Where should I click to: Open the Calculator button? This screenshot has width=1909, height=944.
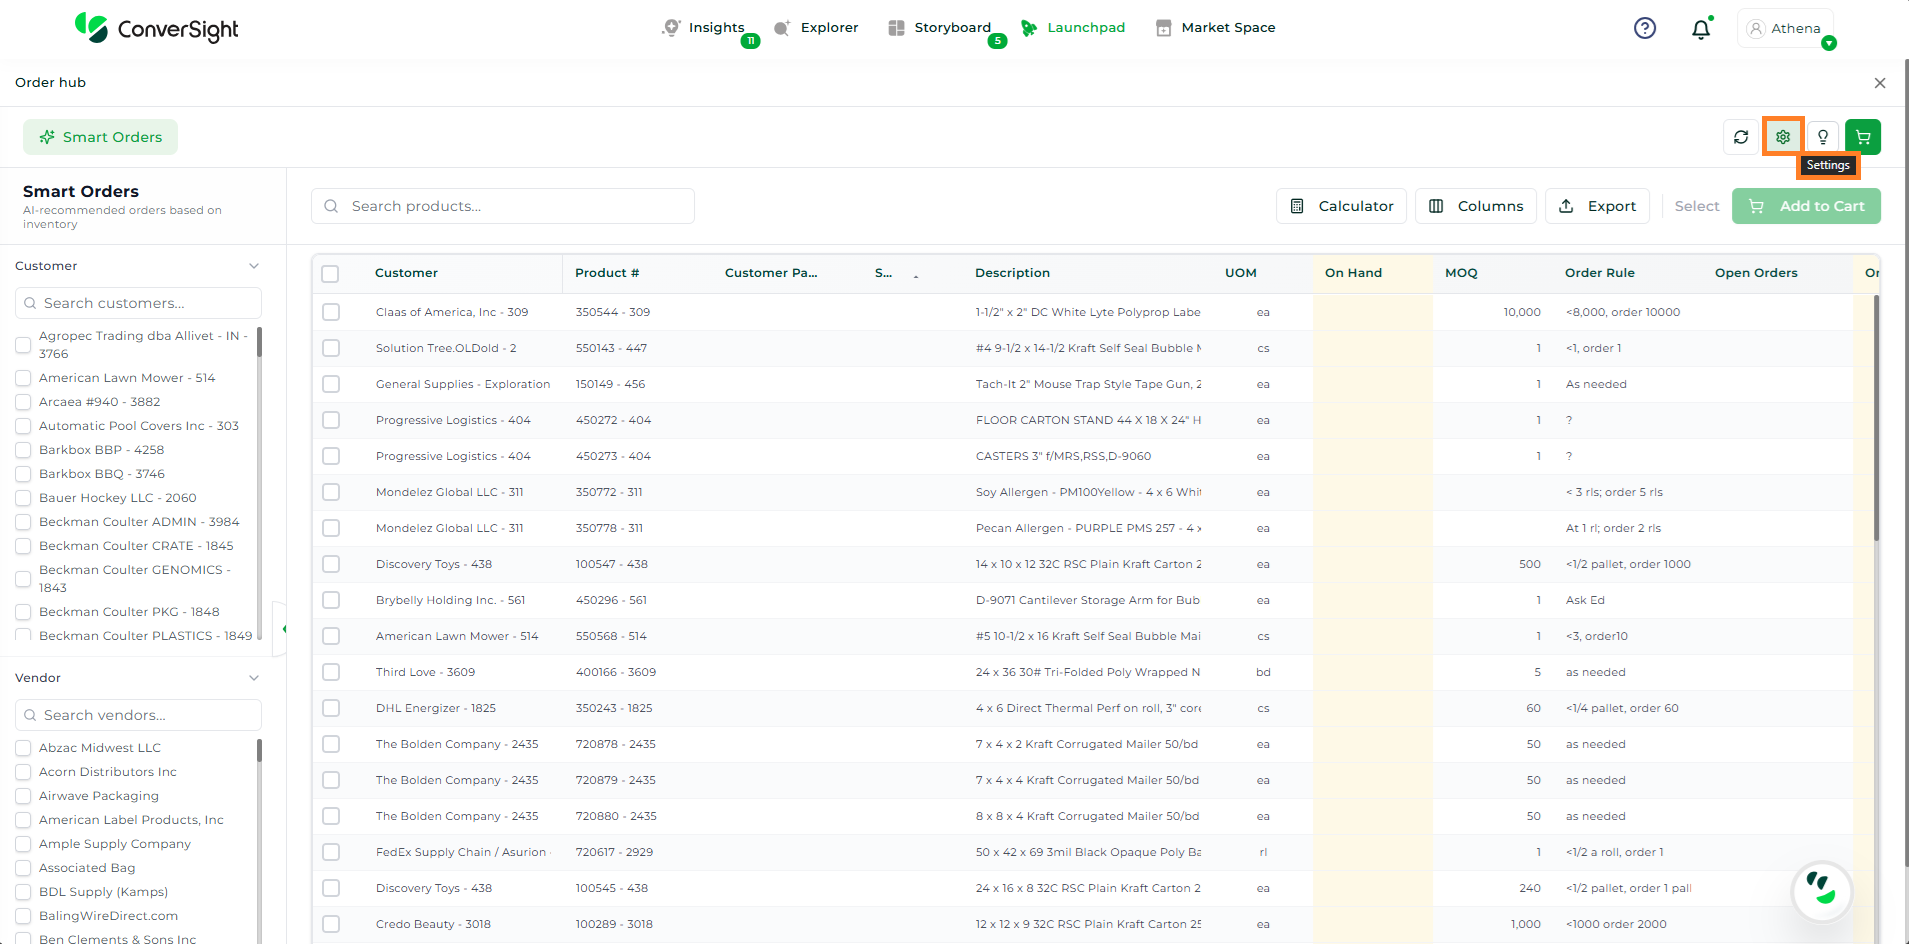click(x=1341, y=206)
